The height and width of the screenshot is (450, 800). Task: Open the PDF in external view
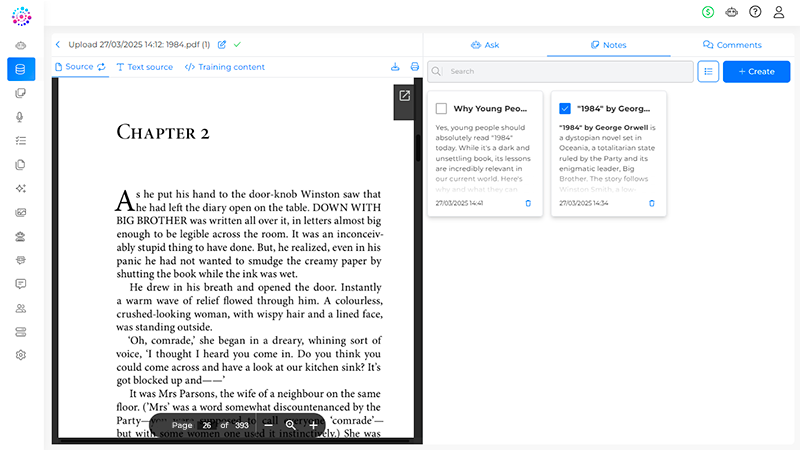(405, 96)
